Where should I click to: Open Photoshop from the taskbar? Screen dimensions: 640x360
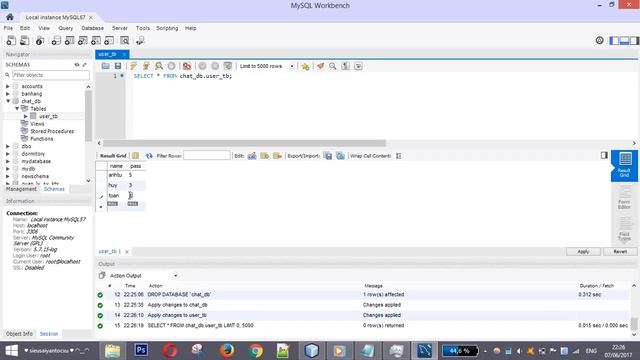click(141, 351)
